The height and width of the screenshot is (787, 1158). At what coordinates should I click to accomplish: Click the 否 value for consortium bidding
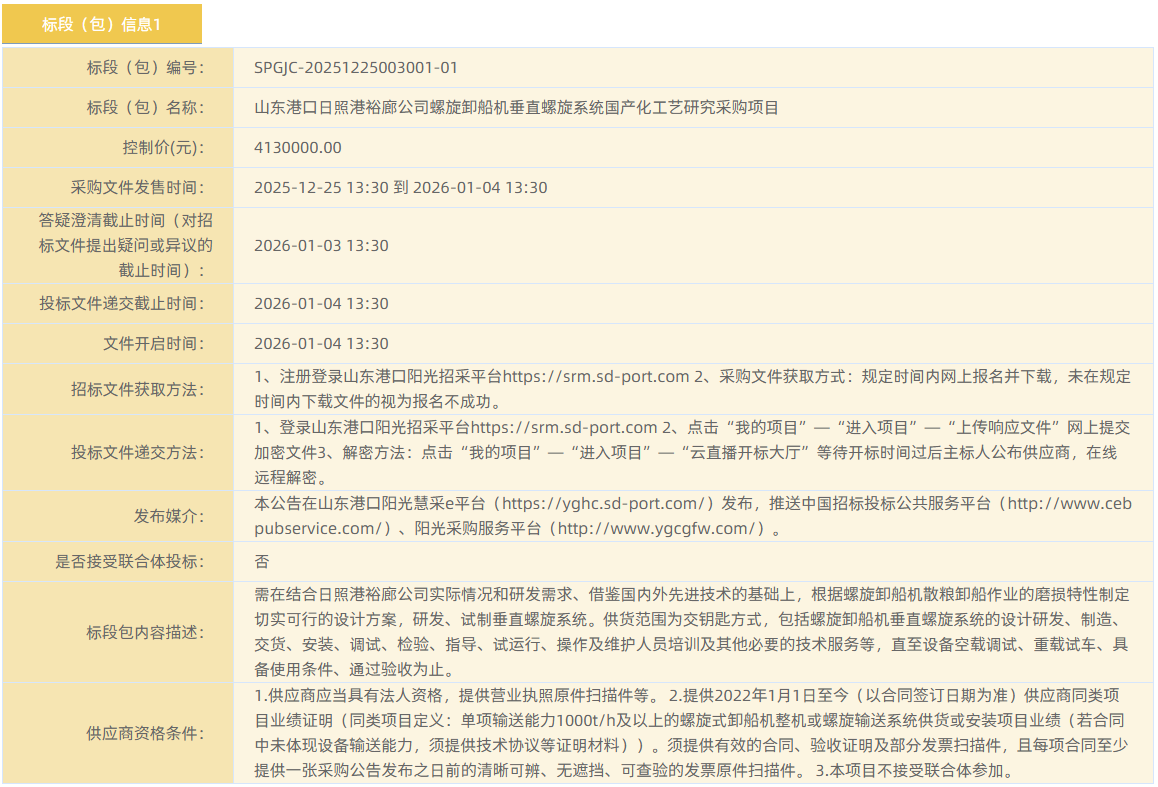click(x=262, y=562)
